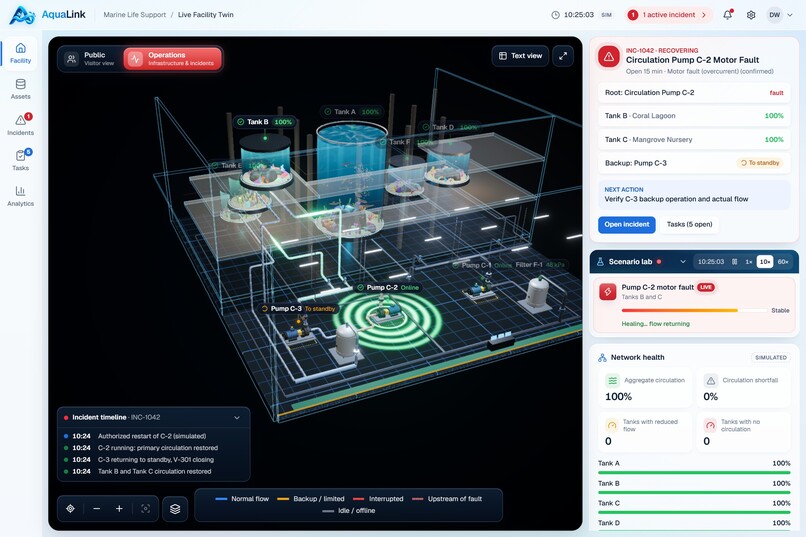Viewport: 806px width, 537px height.
Task: Toggle the Text view mode
Action: 520,56
